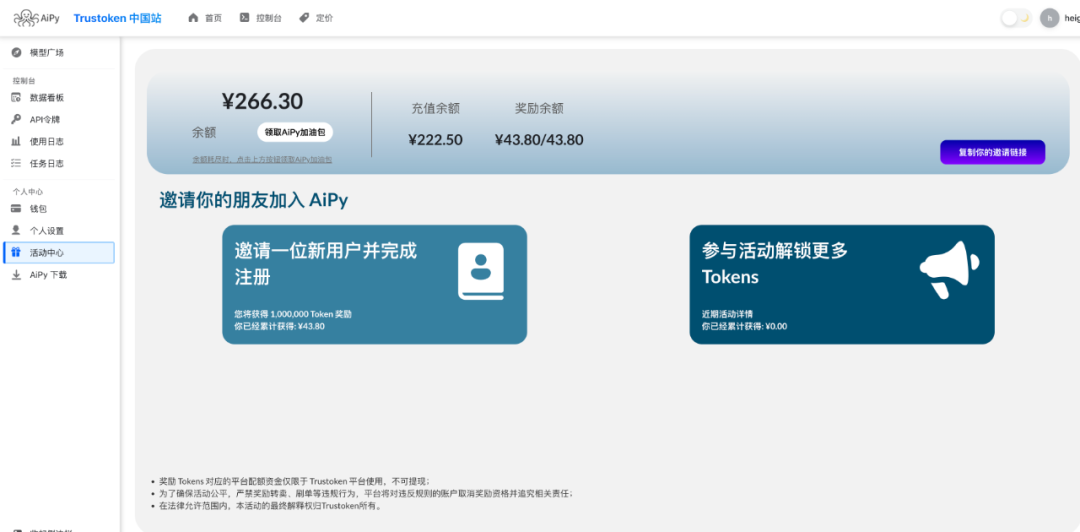Click the 近期活动详情 text
The height and width of the screenshot is (532, 1080).
tap(727, 314)
